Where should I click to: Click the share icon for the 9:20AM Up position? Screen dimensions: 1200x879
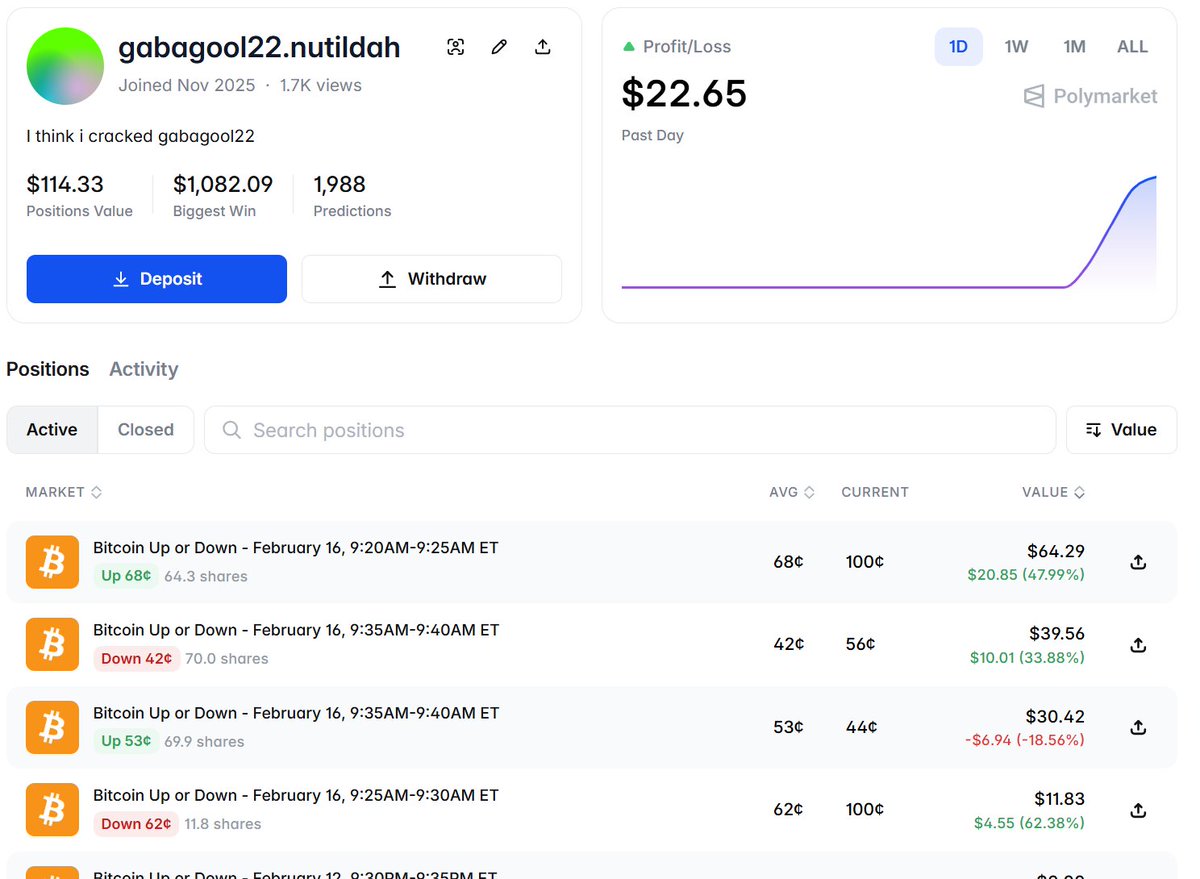(x=1138, y=562)
